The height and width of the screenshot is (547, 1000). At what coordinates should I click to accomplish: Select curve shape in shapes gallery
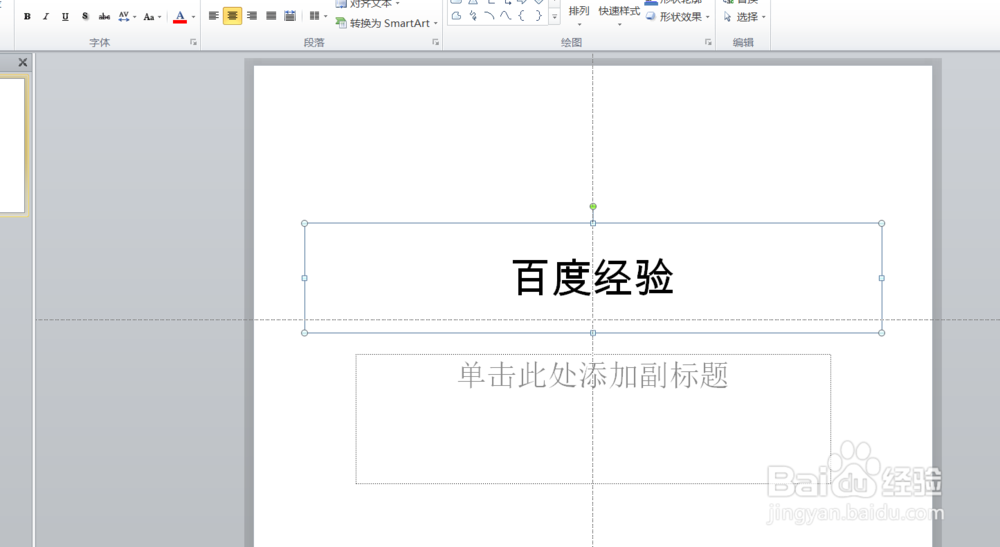point(505,16)
